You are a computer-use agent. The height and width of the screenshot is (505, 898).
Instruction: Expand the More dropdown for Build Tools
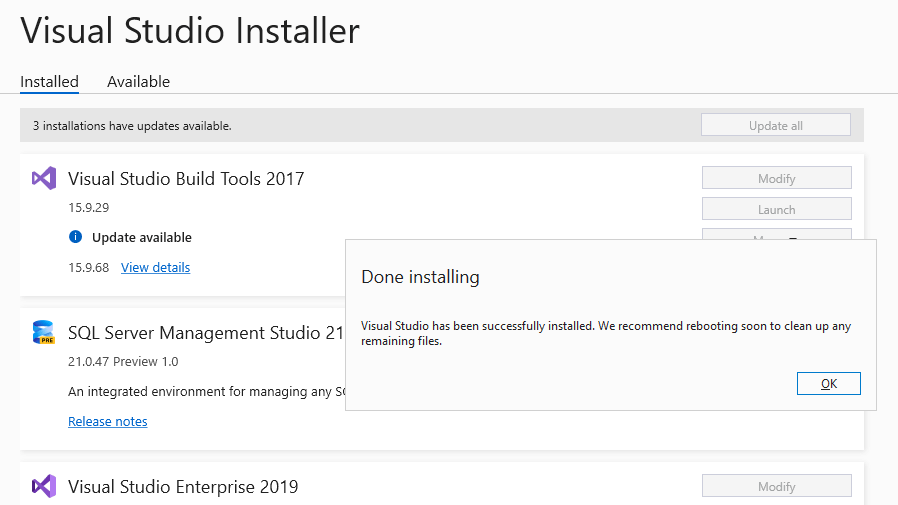pyautogui.click(x=776, y=234)
